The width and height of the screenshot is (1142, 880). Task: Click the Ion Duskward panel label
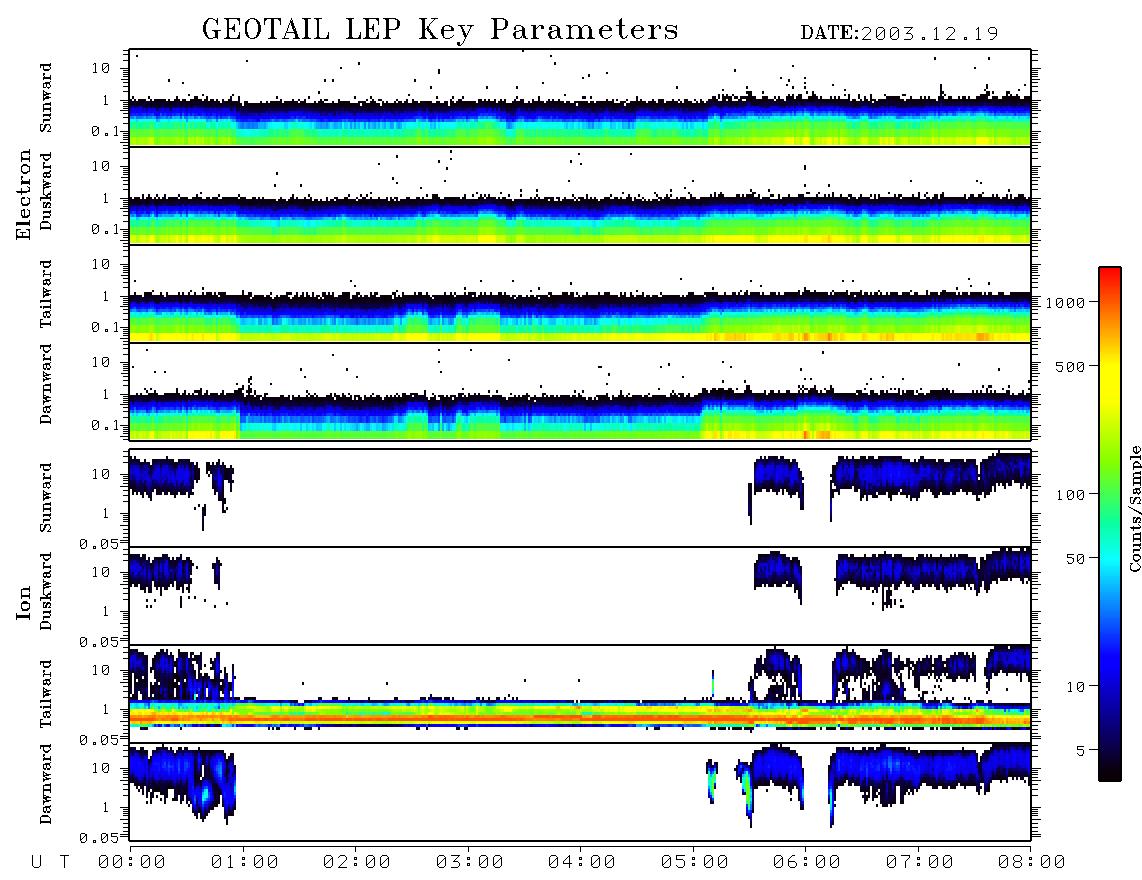click(x=46, y=591)
